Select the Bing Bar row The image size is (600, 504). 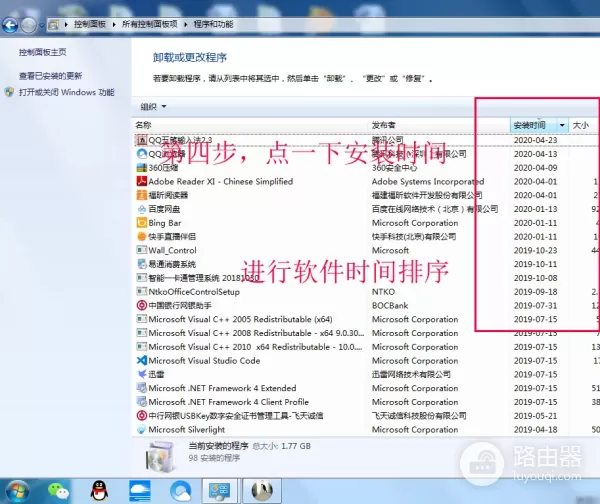(x=365, y=223)
